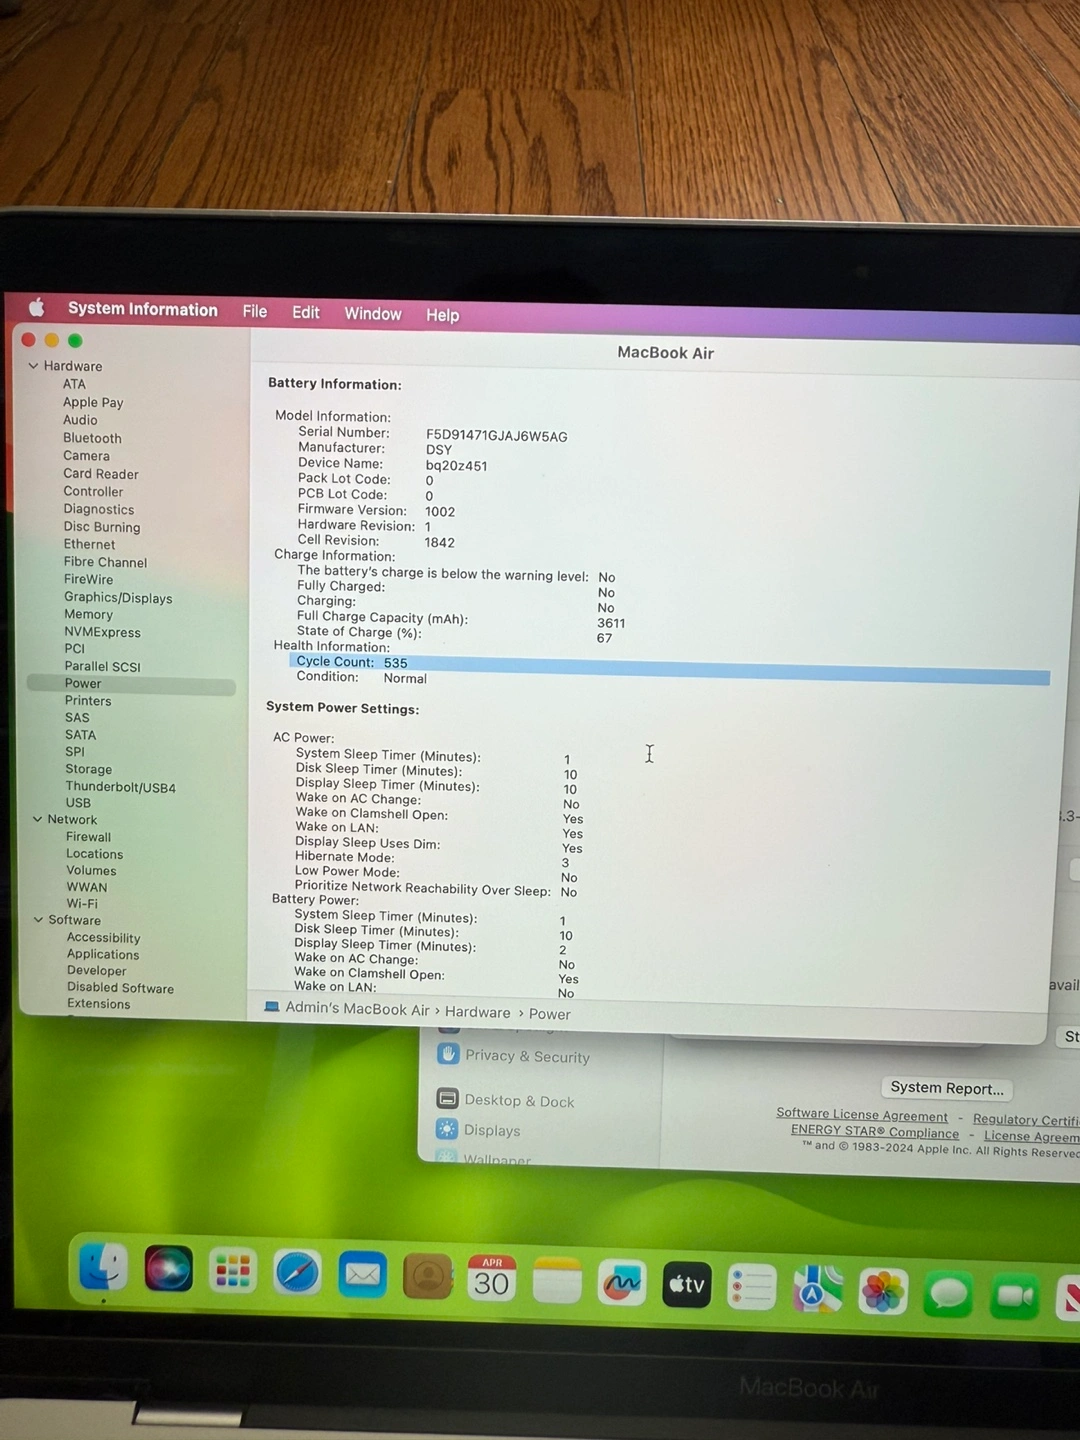Open the Maps app icon
This screenshot has height=1440, width=1080.
818,1289
